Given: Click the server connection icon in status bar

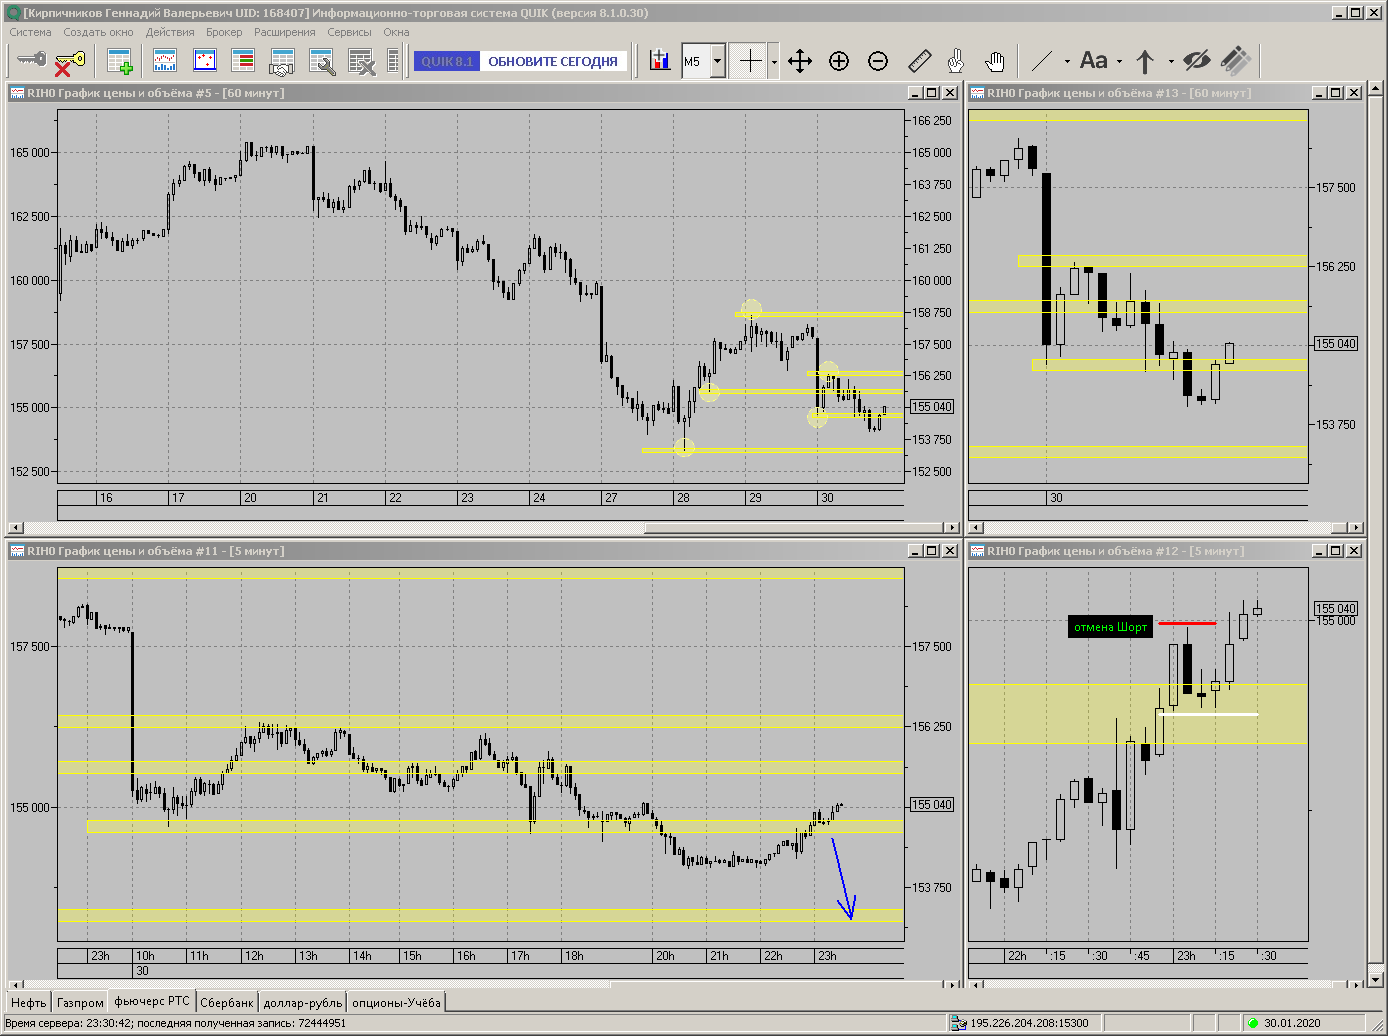Looking at the screenshot, I should 959,1023.
